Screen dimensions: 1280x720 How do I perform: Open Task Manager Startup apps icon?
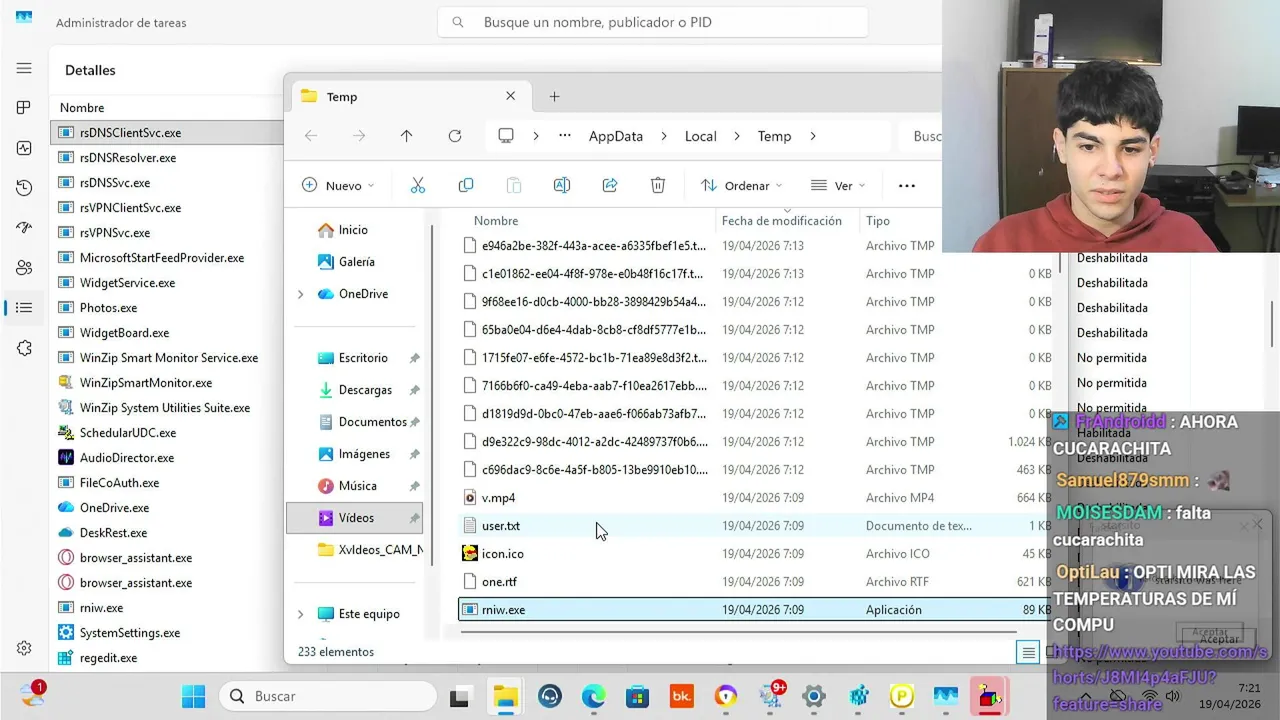(x=24, y=228)
